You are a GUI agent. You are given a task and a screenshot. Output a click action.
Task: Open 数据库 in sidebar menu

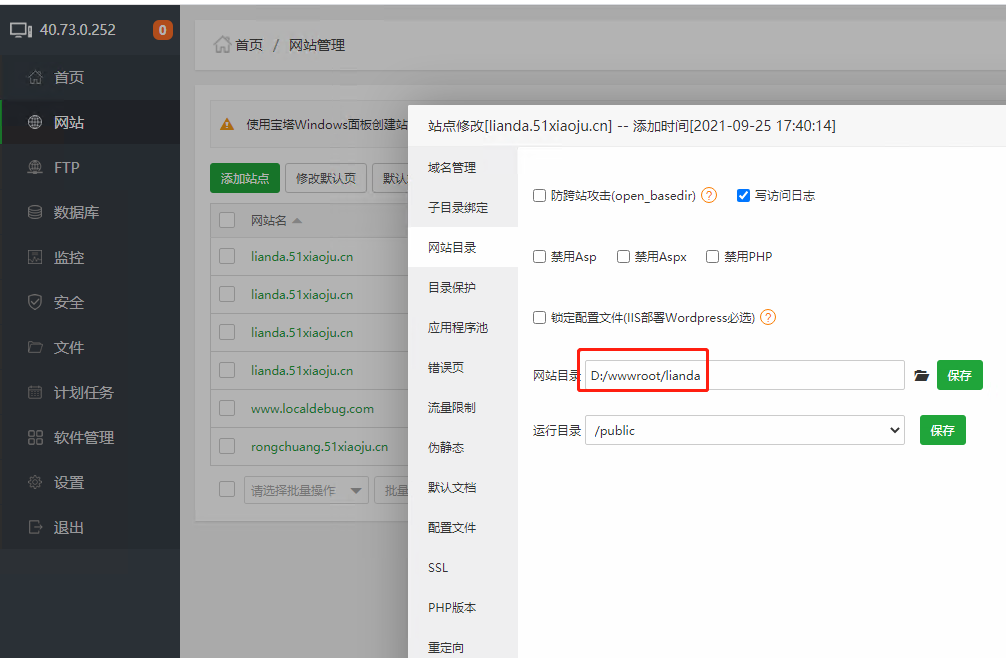(x=90, y=212)
